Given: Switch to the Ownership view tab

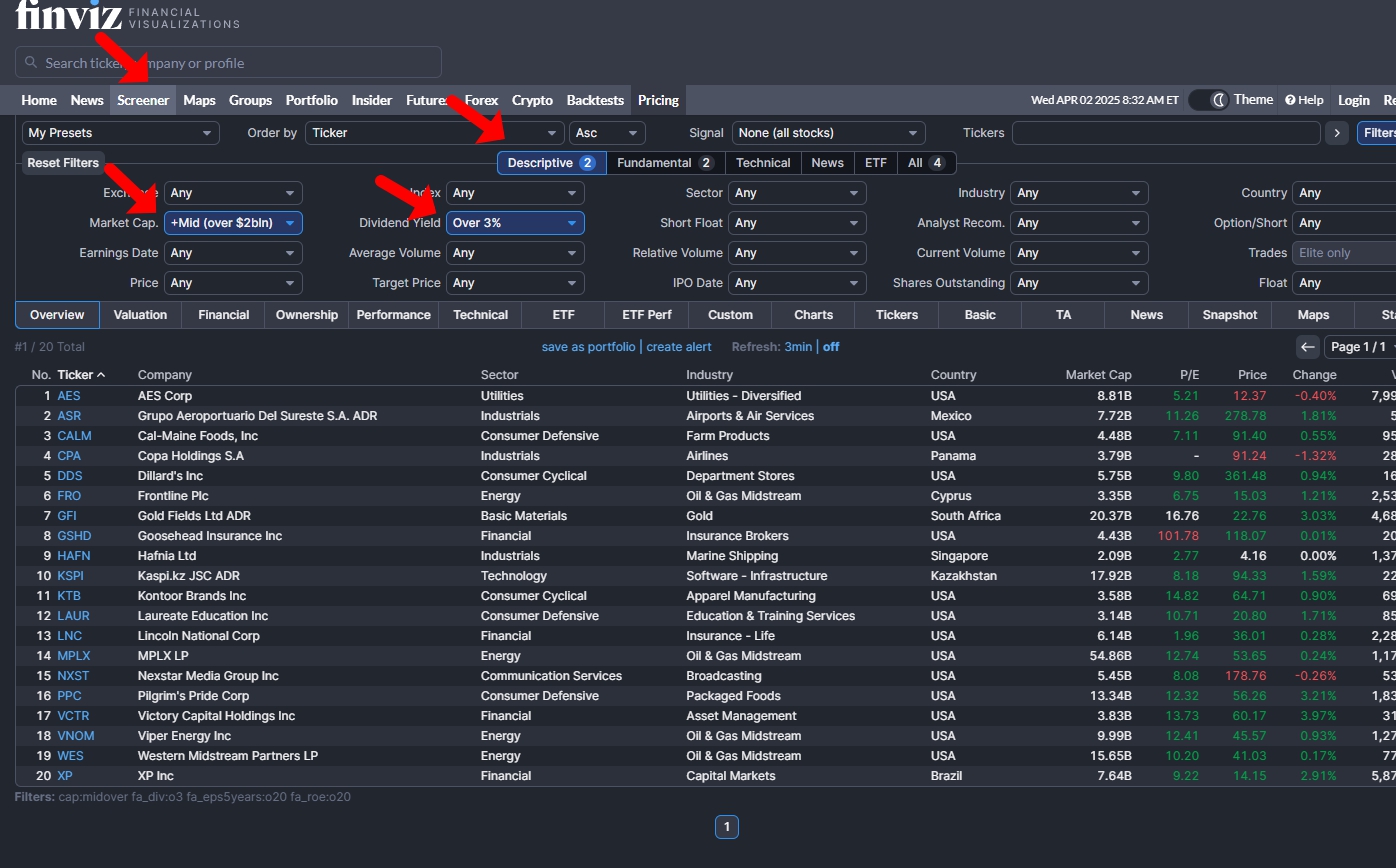Looking at the screenshot, I should [x=307, y=315].
